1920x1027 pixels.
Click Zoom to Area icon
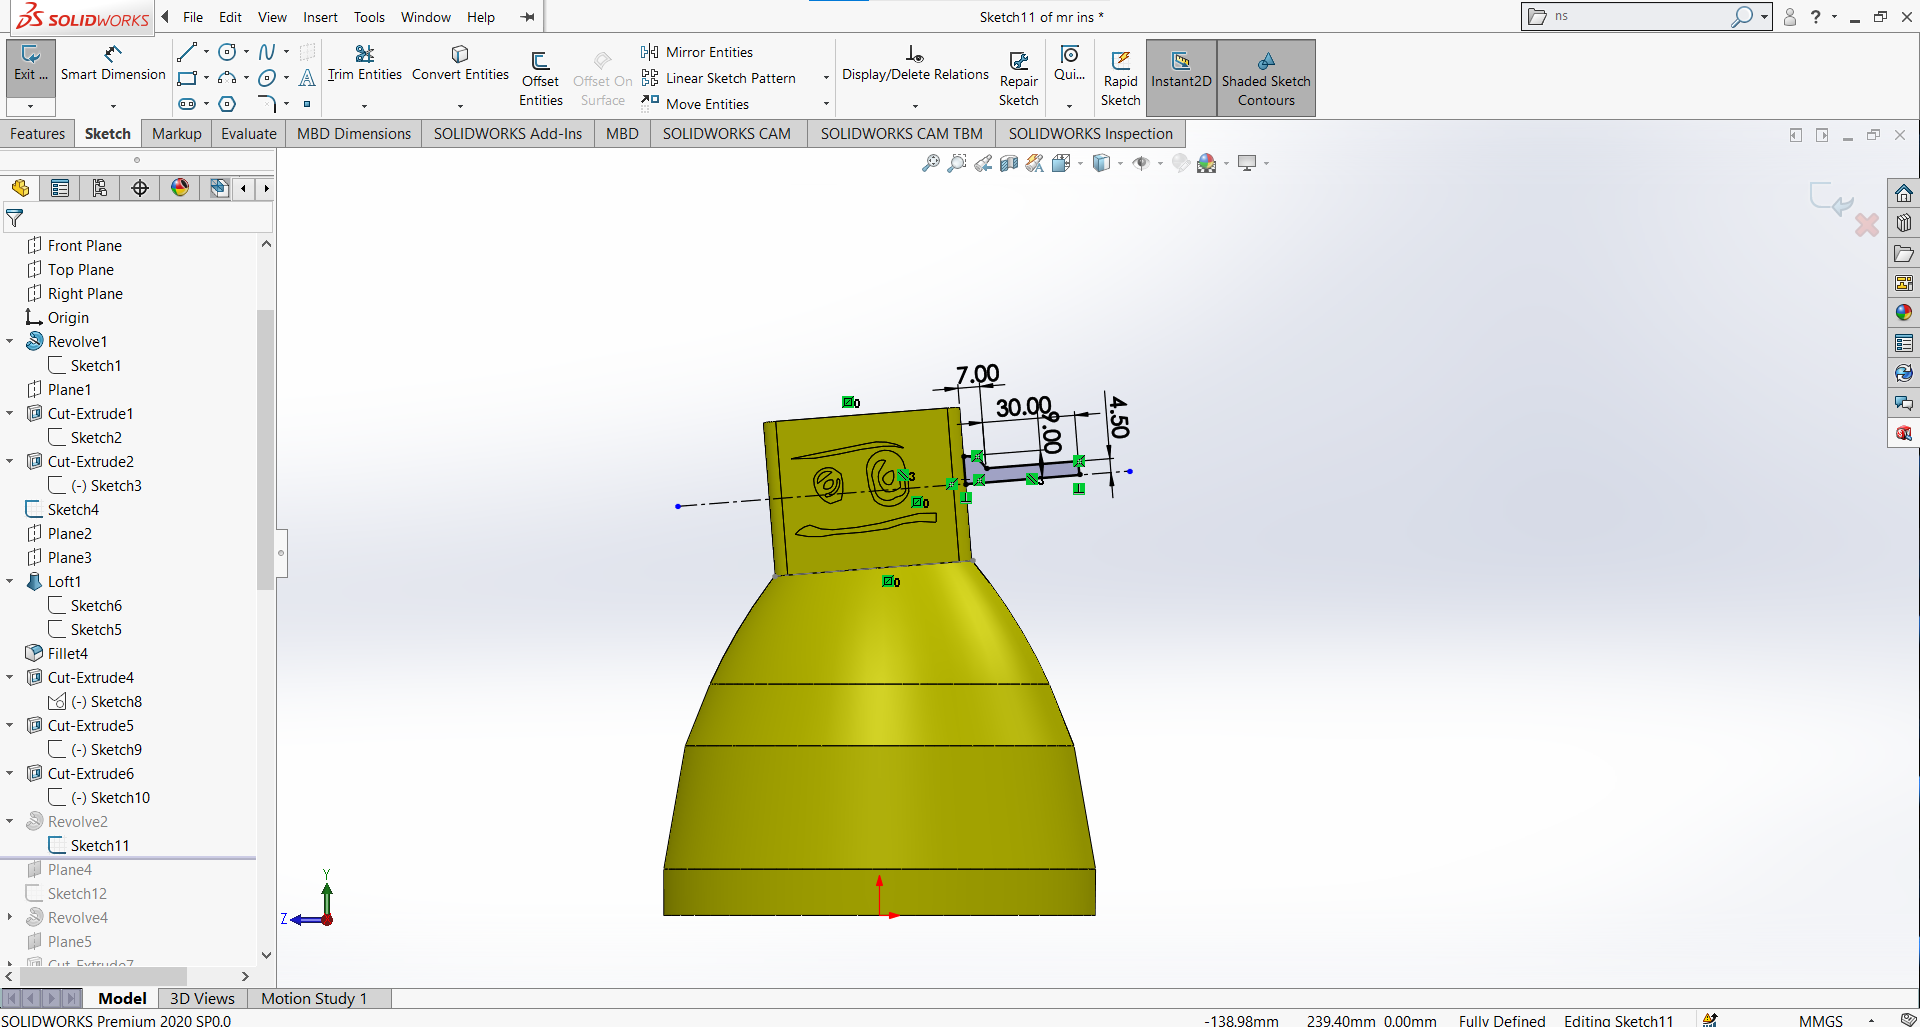tap(957, 163)
